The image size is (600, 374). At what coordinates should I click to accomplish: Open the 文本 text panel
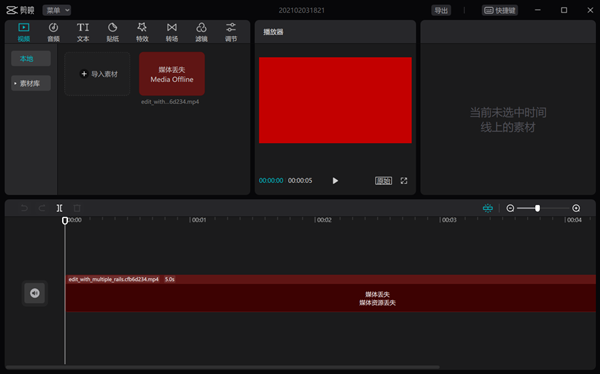tap(83, 32)
